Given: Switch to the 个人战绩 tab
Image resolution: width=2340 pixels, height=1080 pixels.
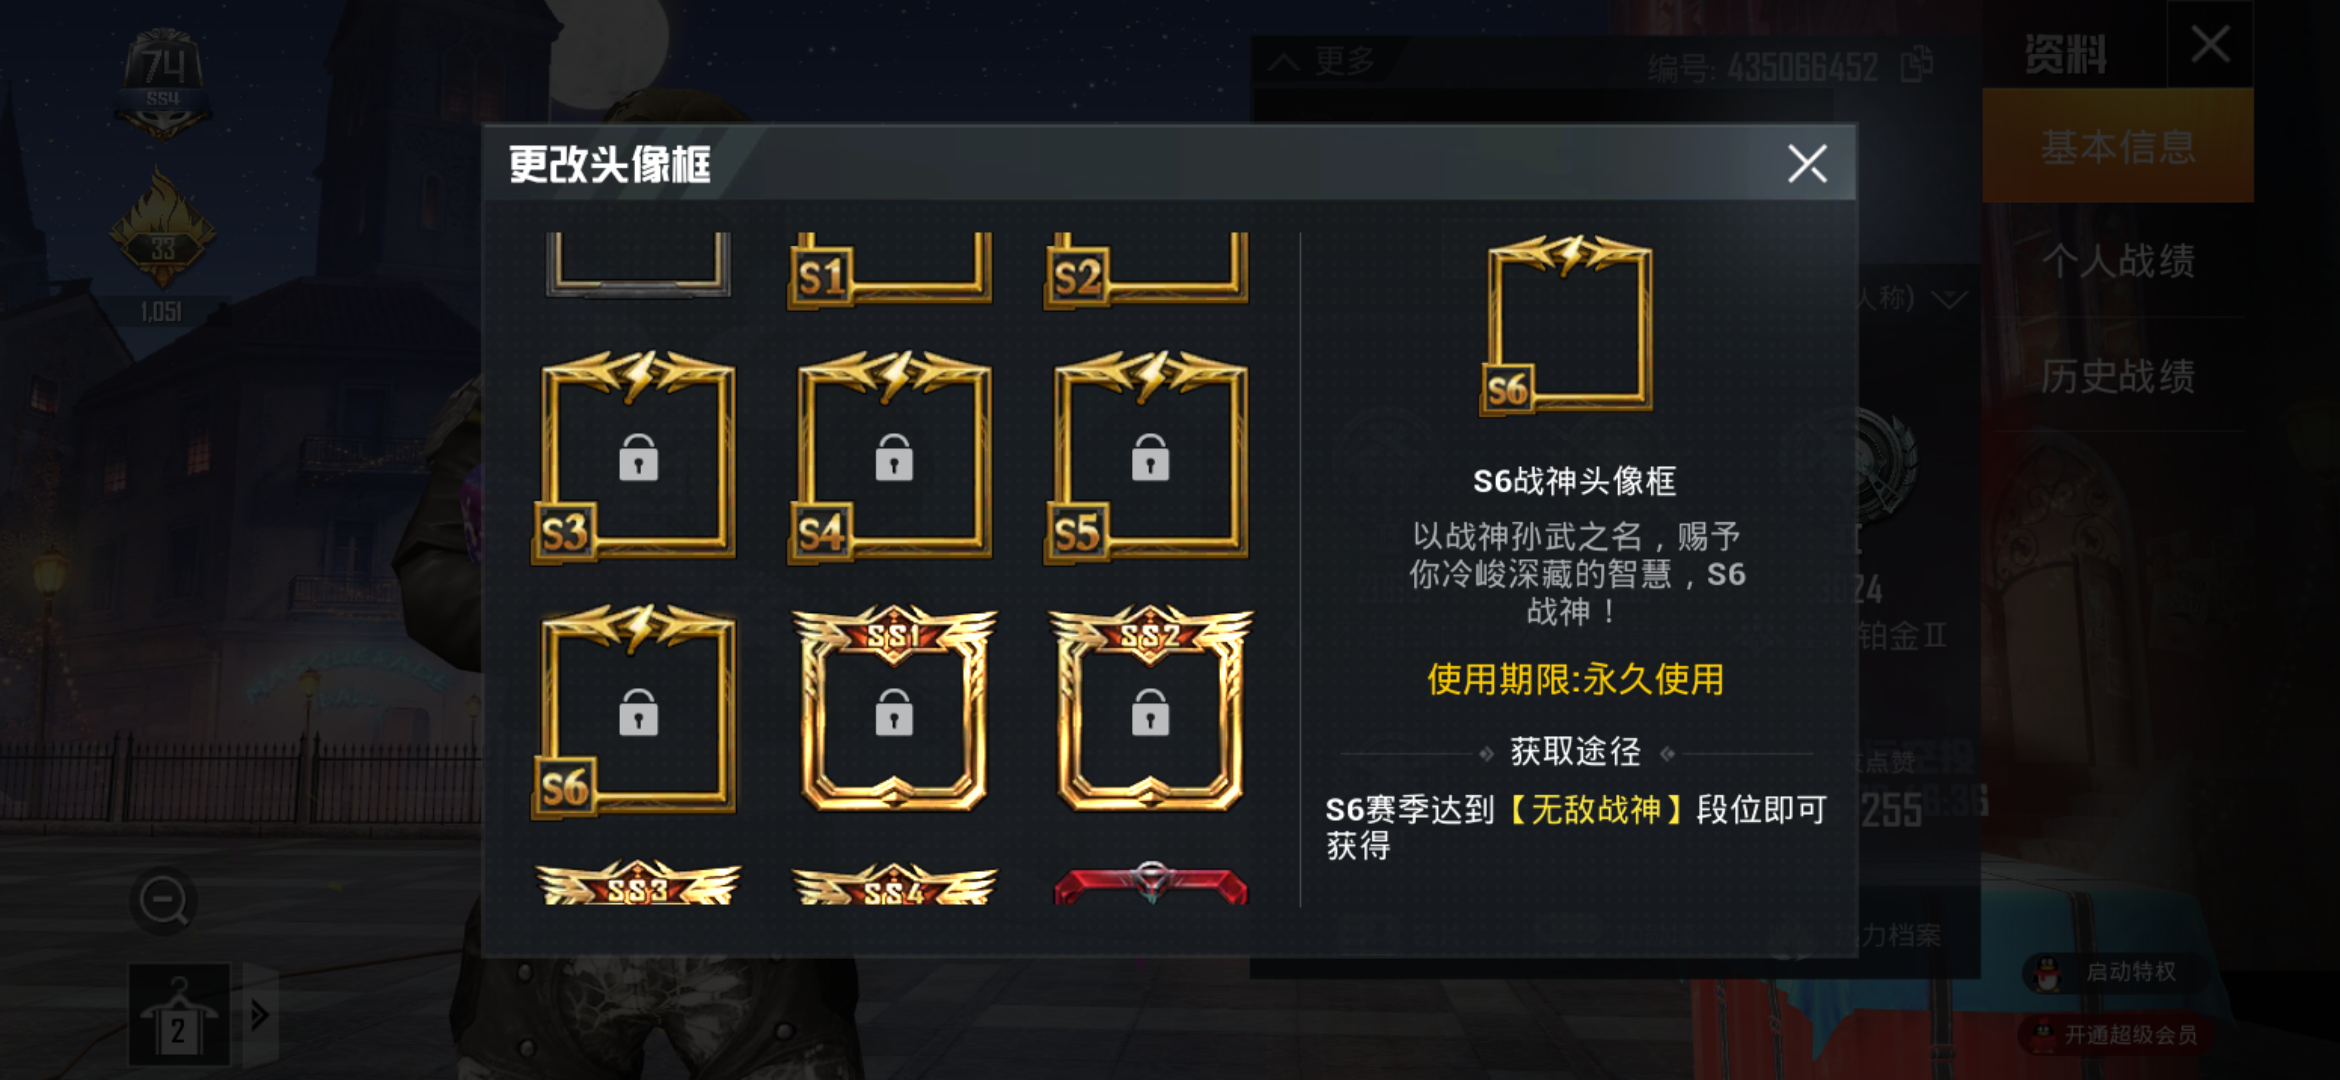Looking at the screenshot, I should point(2118,261).
